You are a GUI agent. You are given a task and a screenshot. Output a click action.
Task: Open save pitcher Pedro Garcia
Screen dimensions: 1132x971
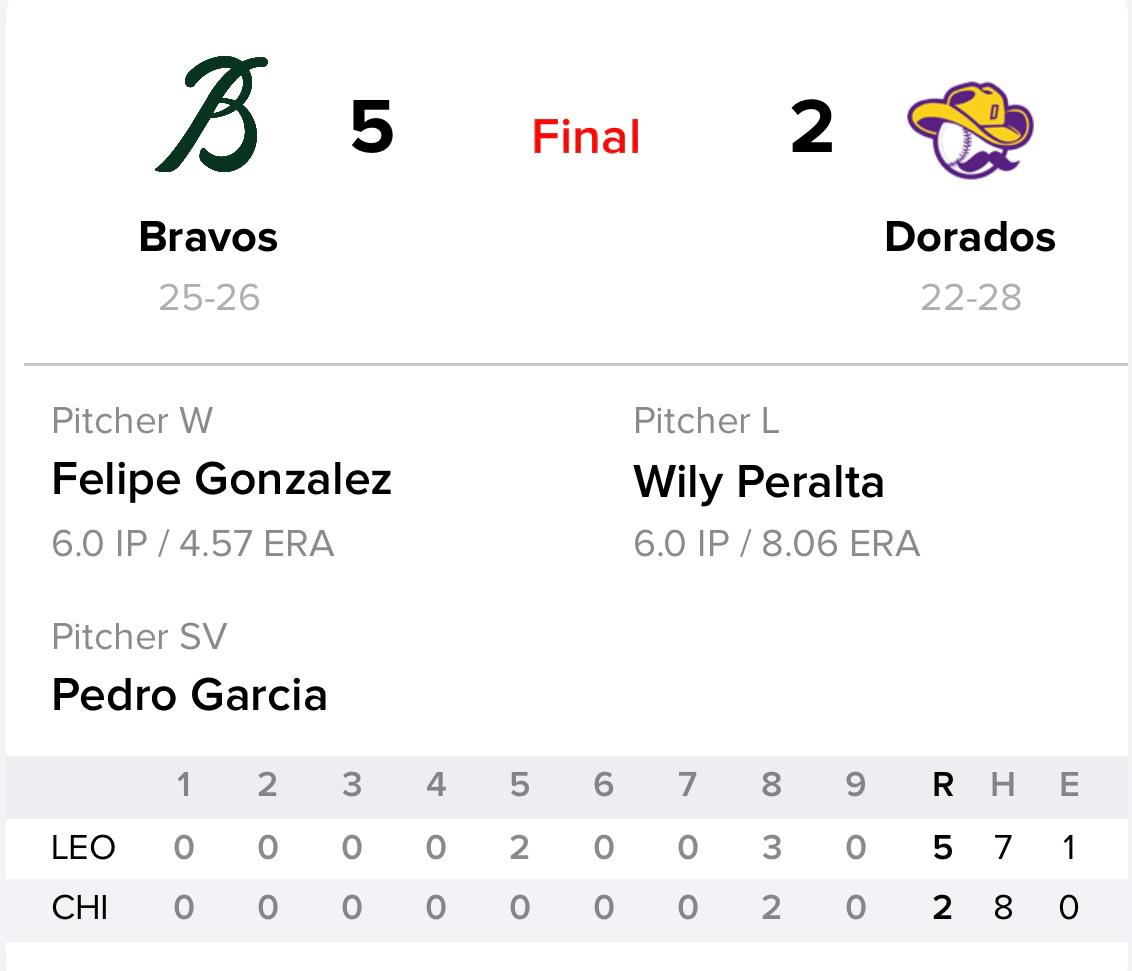189,695
